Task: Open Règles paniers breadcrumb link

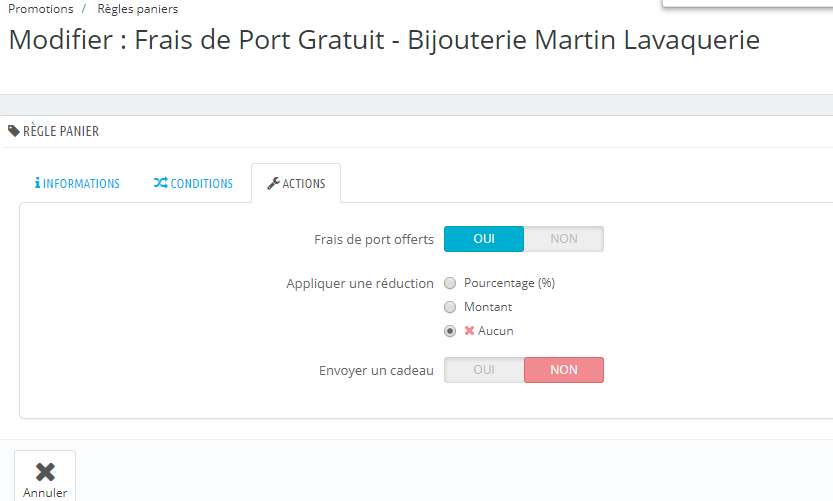Action: (x=138, y=9)
